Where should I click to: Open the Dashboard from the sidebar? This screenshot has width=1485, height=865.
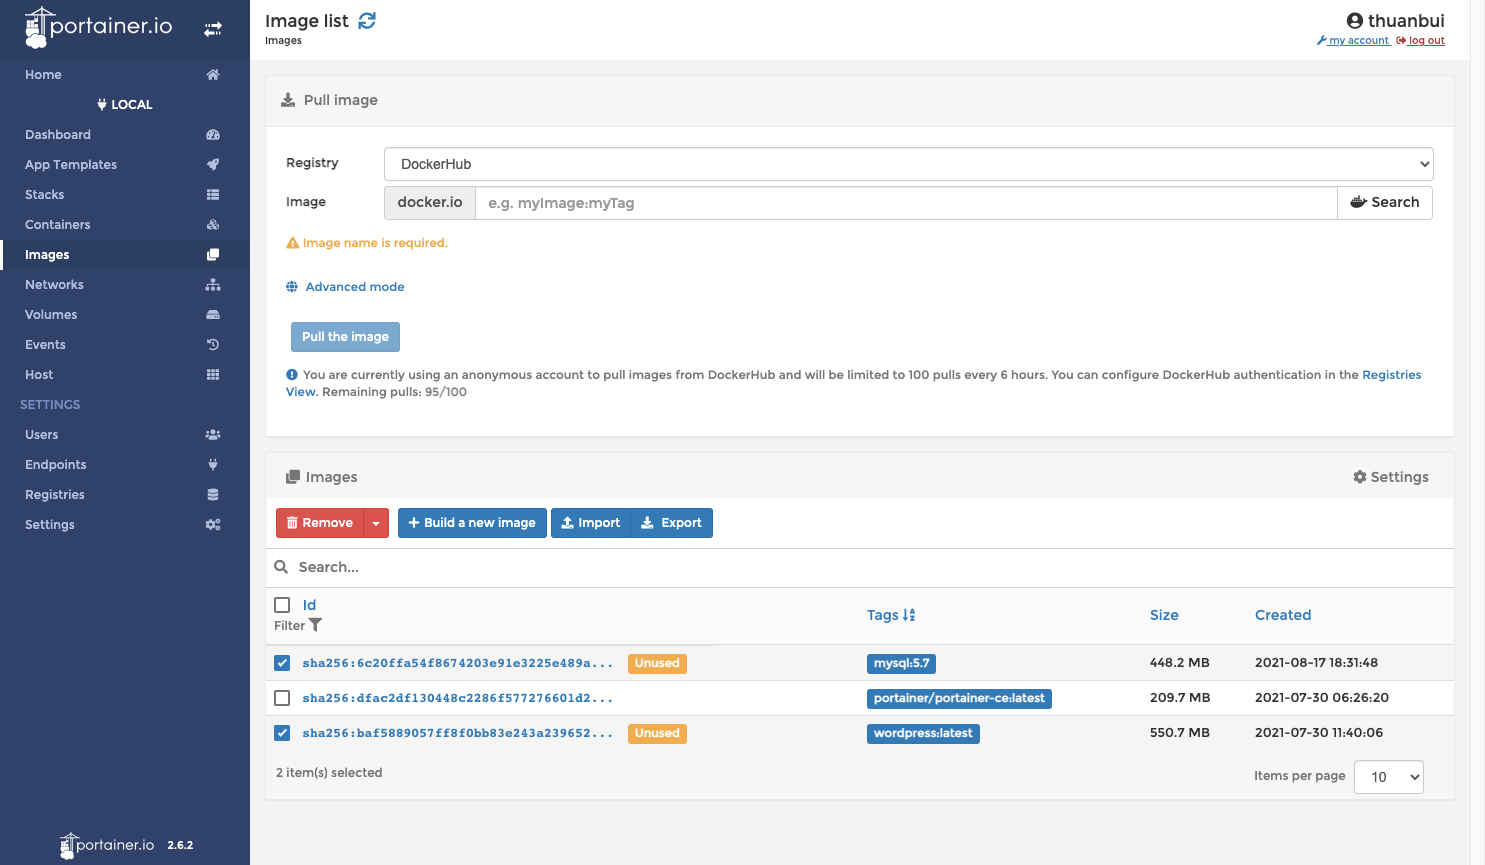(x=57, y=134)
